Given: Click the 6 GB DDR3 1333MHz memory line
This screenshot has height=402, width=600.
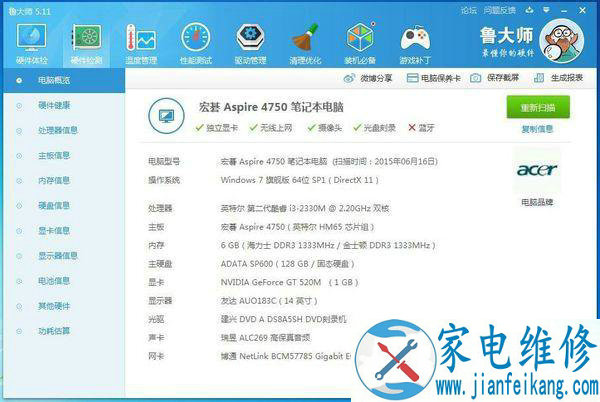Looking at the screenshot, I should tap(328, 245).
